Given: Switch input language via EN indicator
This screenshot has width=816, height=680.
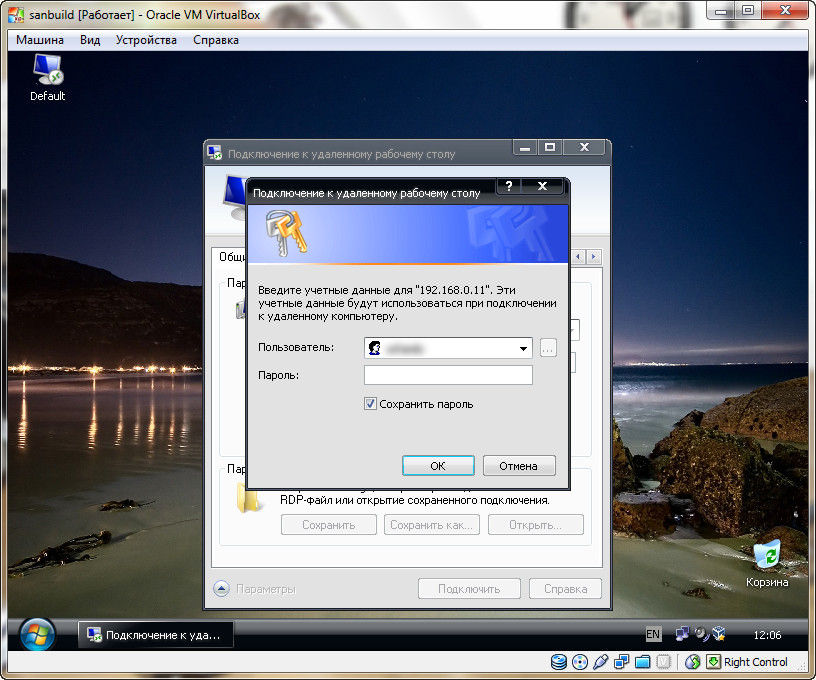Looking at the screenshot, I should [653, 634].
